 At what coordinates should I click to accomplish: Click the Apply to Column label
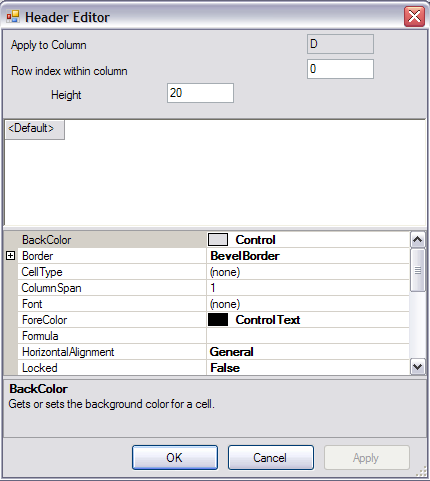(49, 45)
